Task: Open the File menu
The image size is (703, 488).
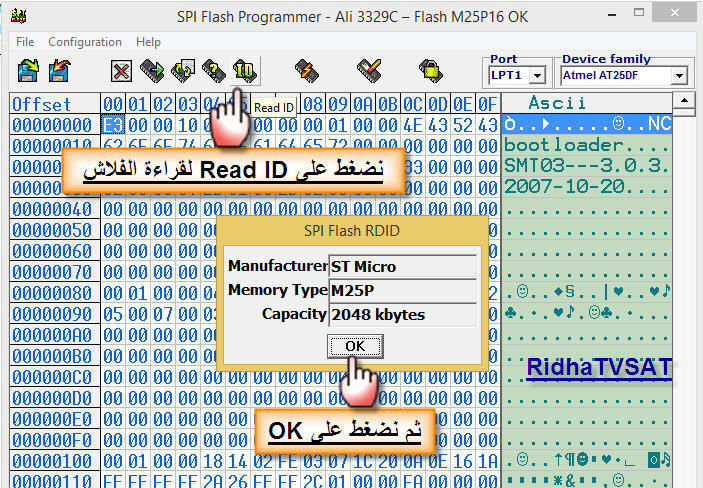Action: click(x=25, y=42)
